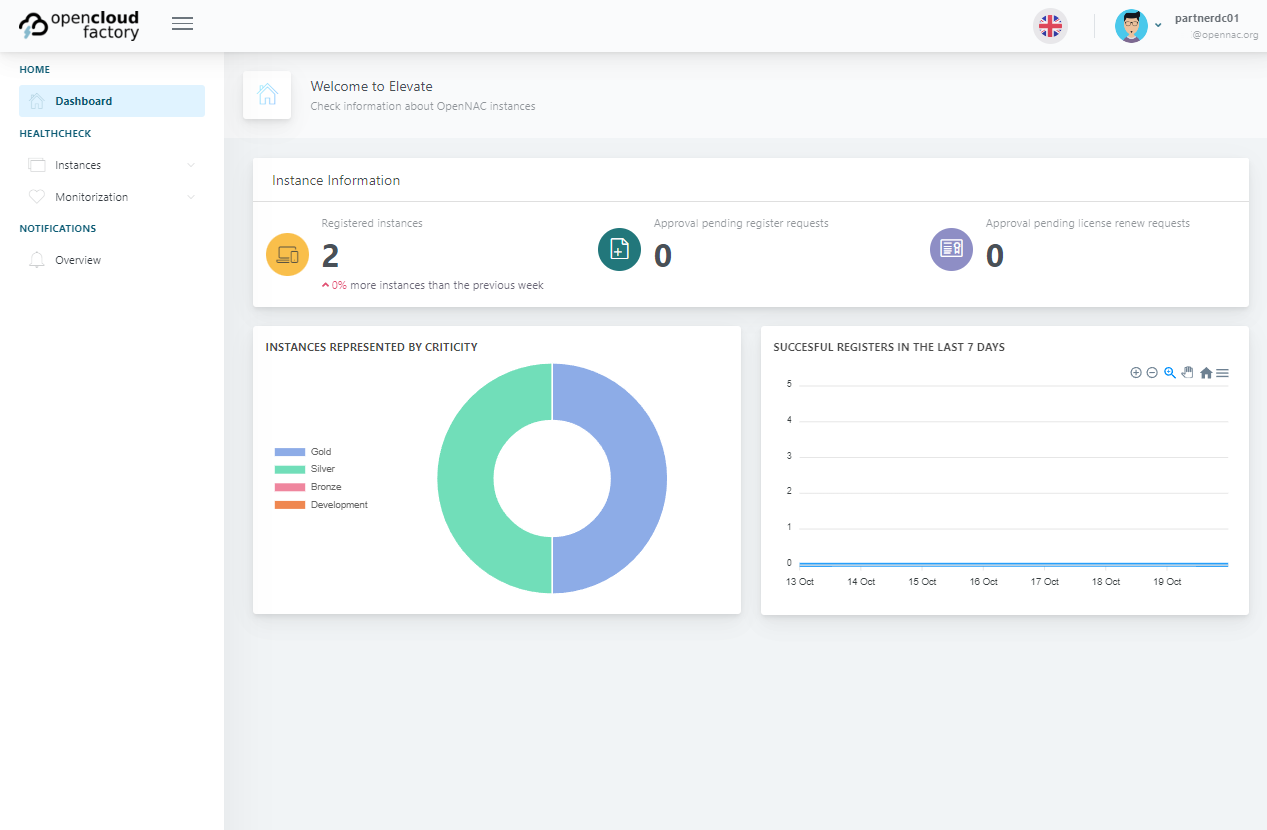Viewport: 1267px width, 830px height.
Task: Click the Dashboard home icon in sidebar
Action: (37, 101)
